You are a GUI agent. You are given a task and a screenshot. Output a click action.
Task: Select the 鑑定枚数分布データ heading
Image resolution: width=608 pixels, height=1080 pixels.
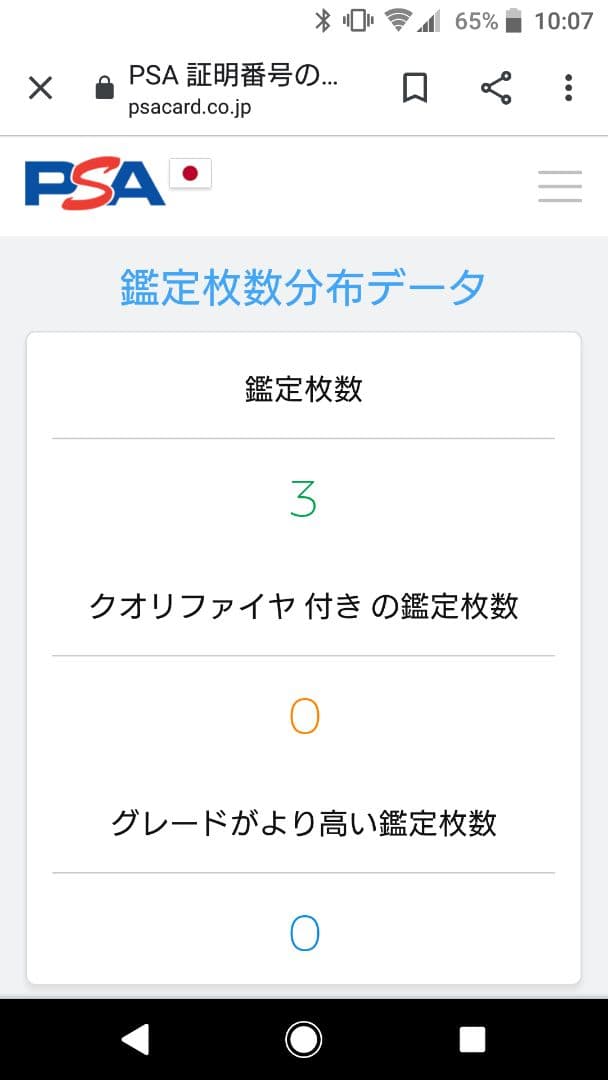point(303,285)
